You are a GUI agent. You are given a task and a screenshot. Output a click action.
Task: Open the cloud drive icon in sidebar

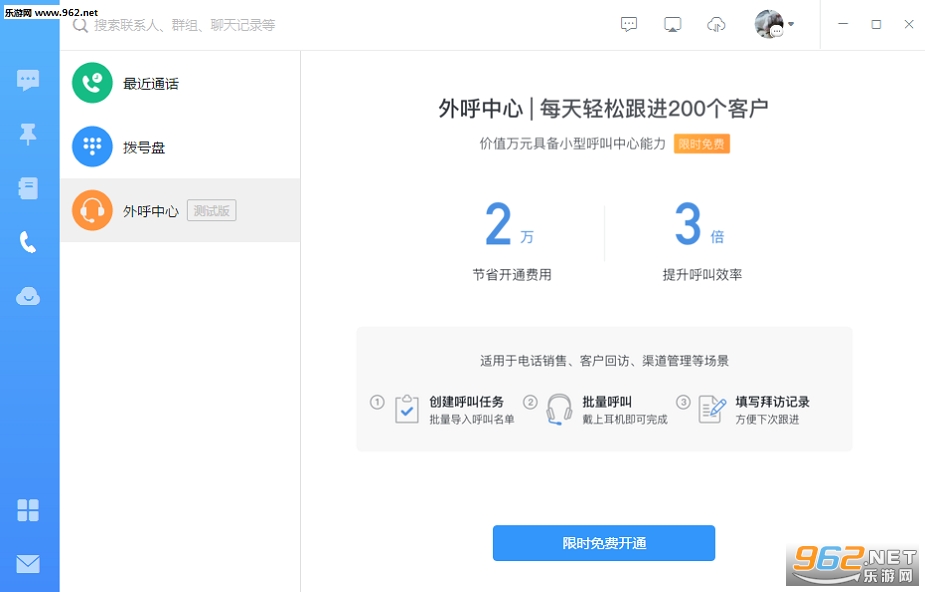point(28,296)
